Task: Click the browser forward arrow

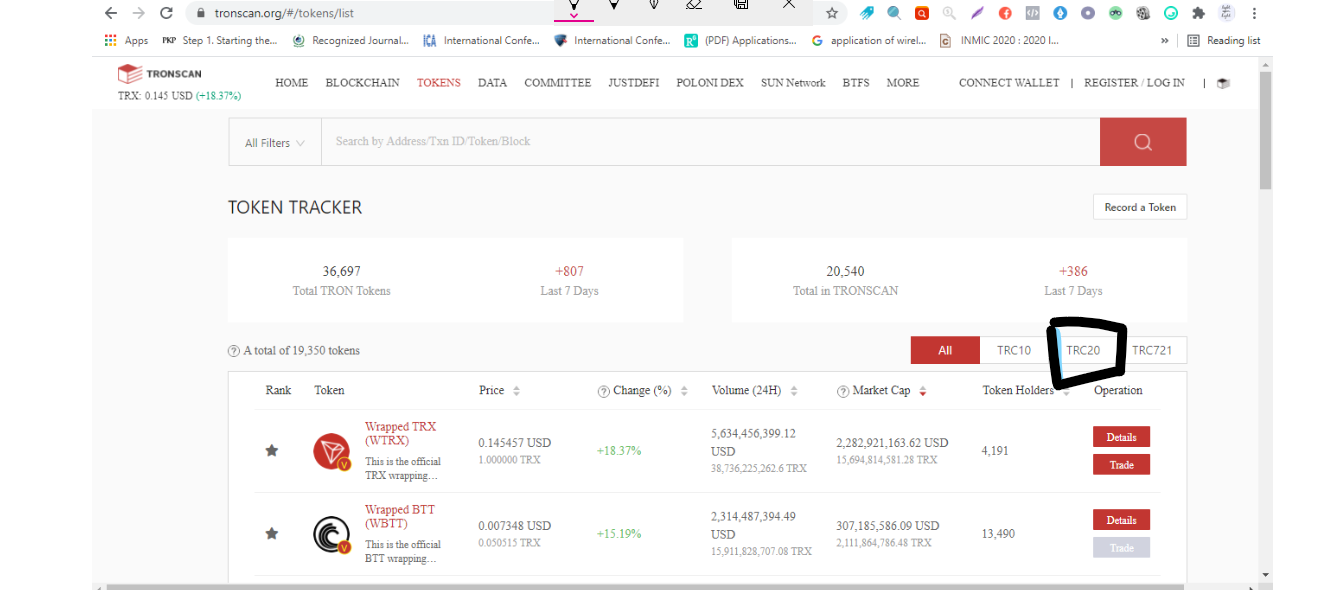Action: click(139, 13)
